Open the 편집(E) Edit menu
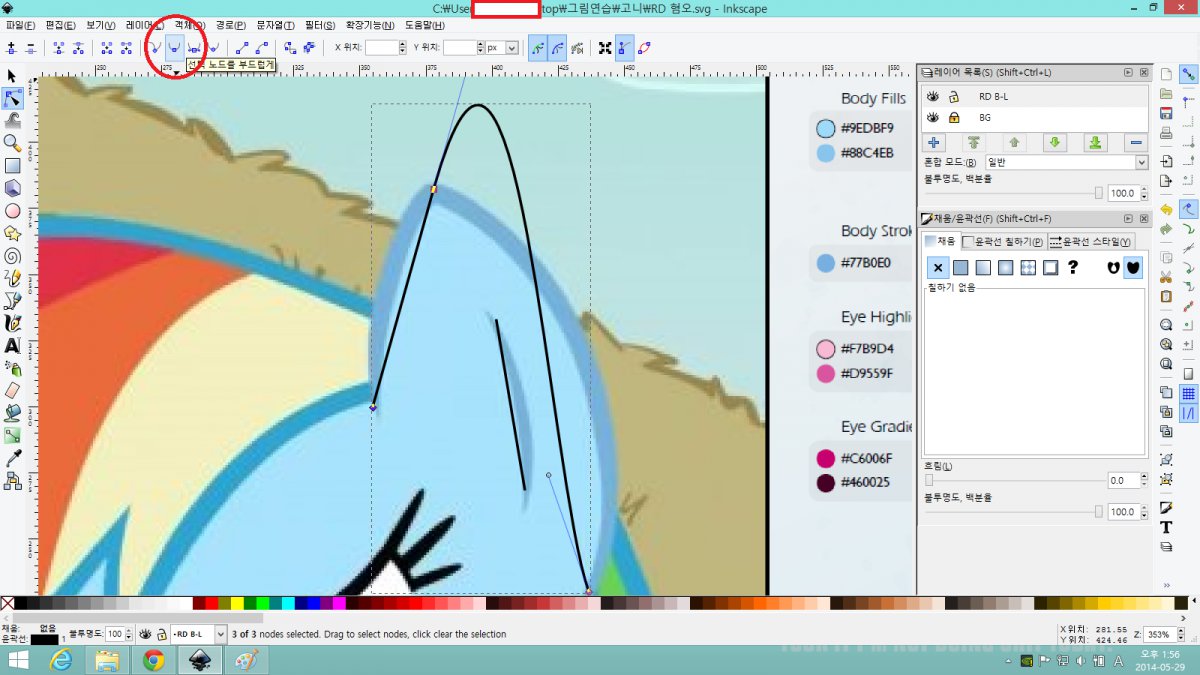 [61, 25]
